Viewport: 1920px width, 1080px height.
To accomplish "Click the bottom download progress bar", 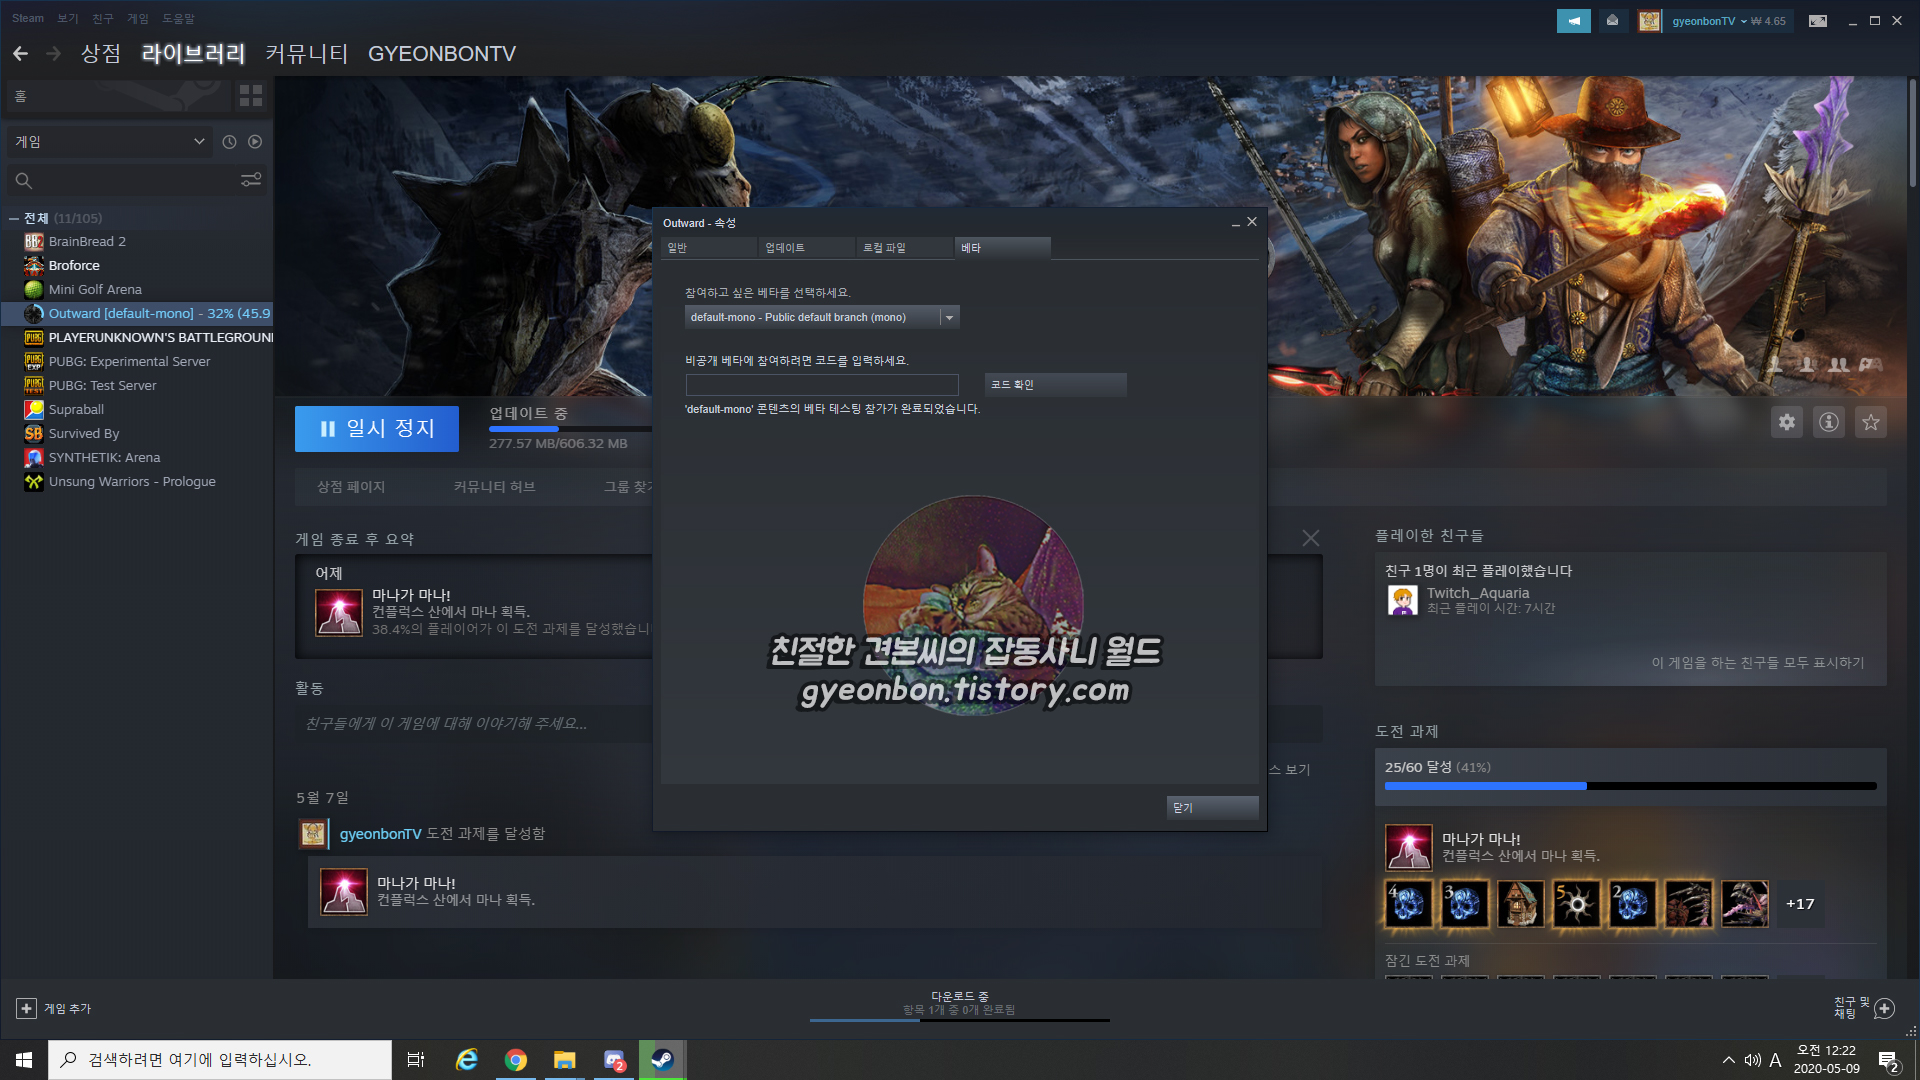I will [959, 1019].
